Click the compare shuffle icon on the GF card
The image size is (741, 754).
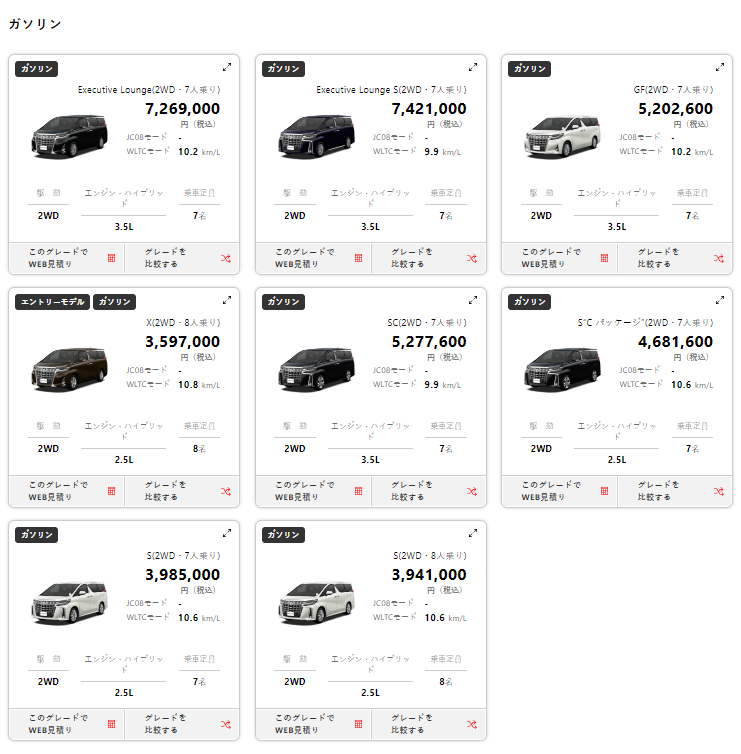[x=718, y=258]
